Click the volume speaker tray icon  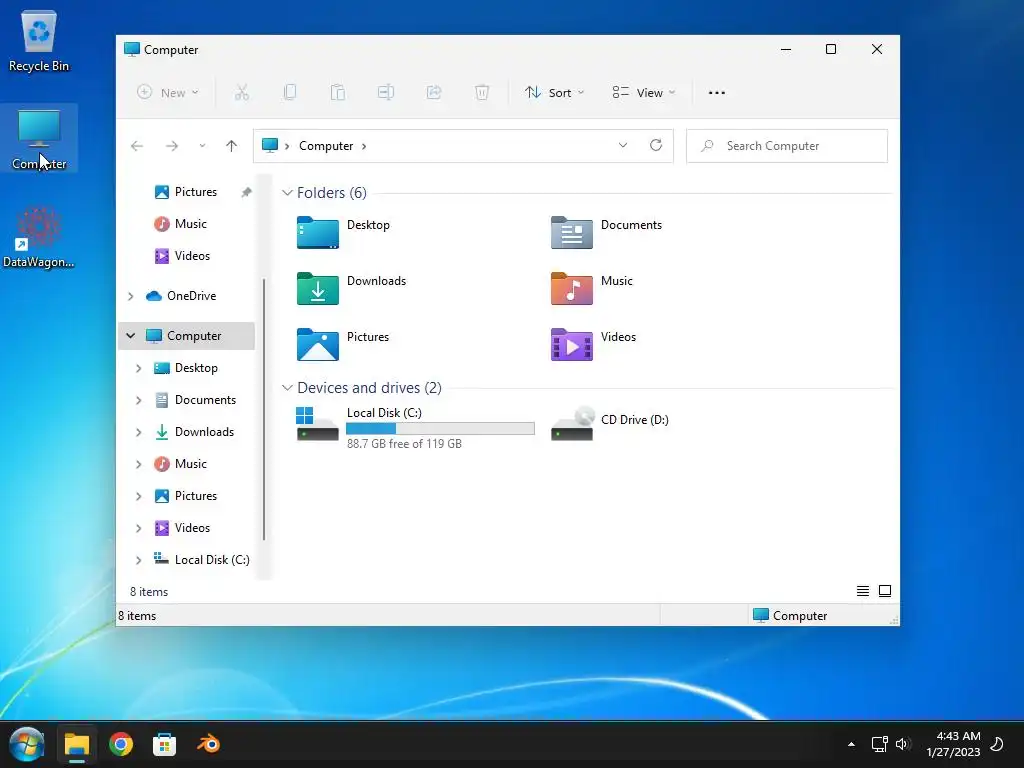coord(903,744)
